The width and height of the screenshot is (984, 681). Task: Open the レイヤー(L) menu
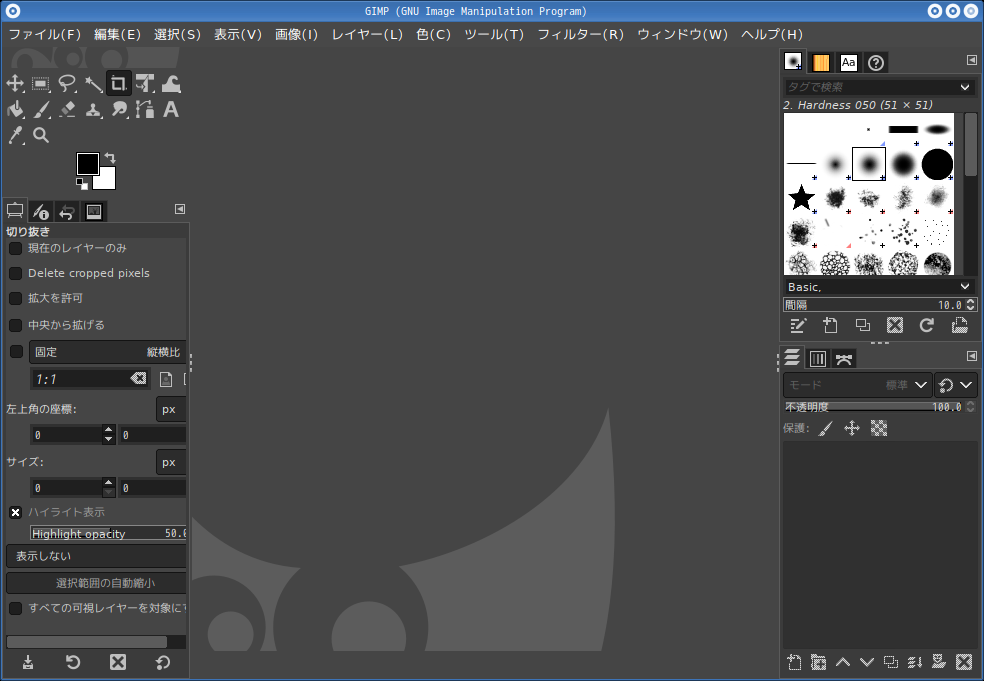click(x=367, y=35)
